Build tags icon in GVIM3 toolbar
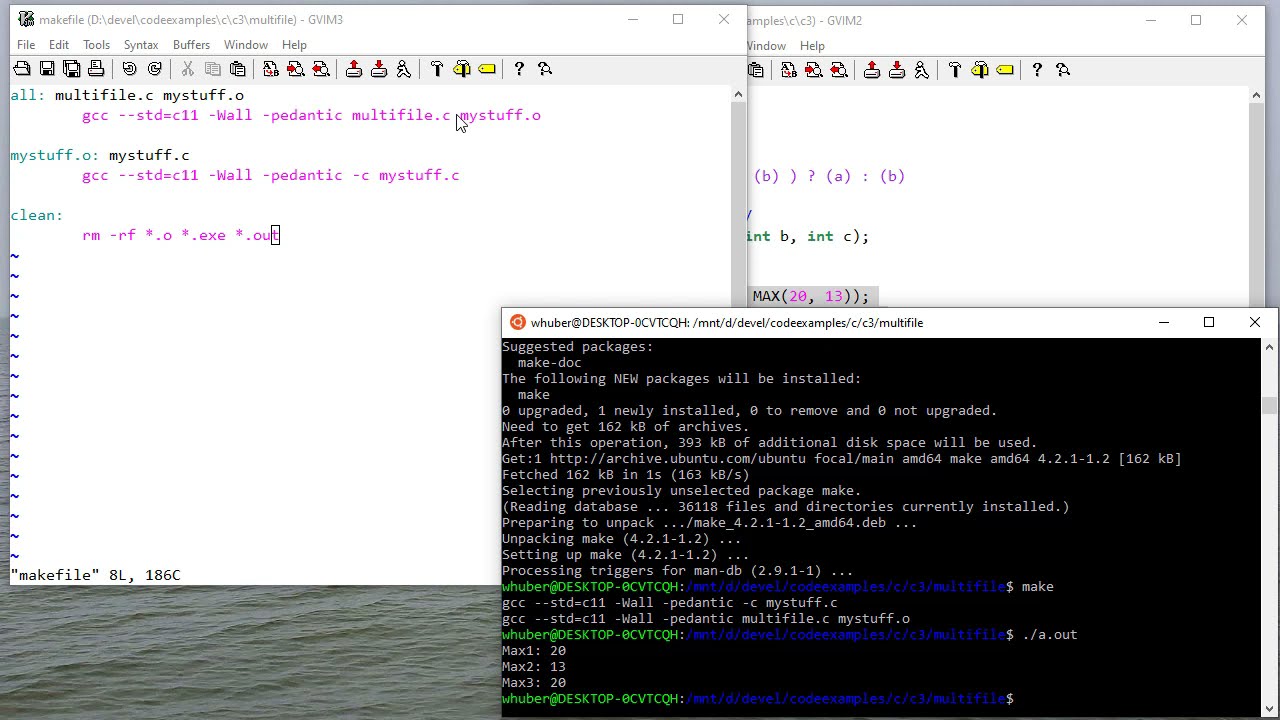 [462, 69]
